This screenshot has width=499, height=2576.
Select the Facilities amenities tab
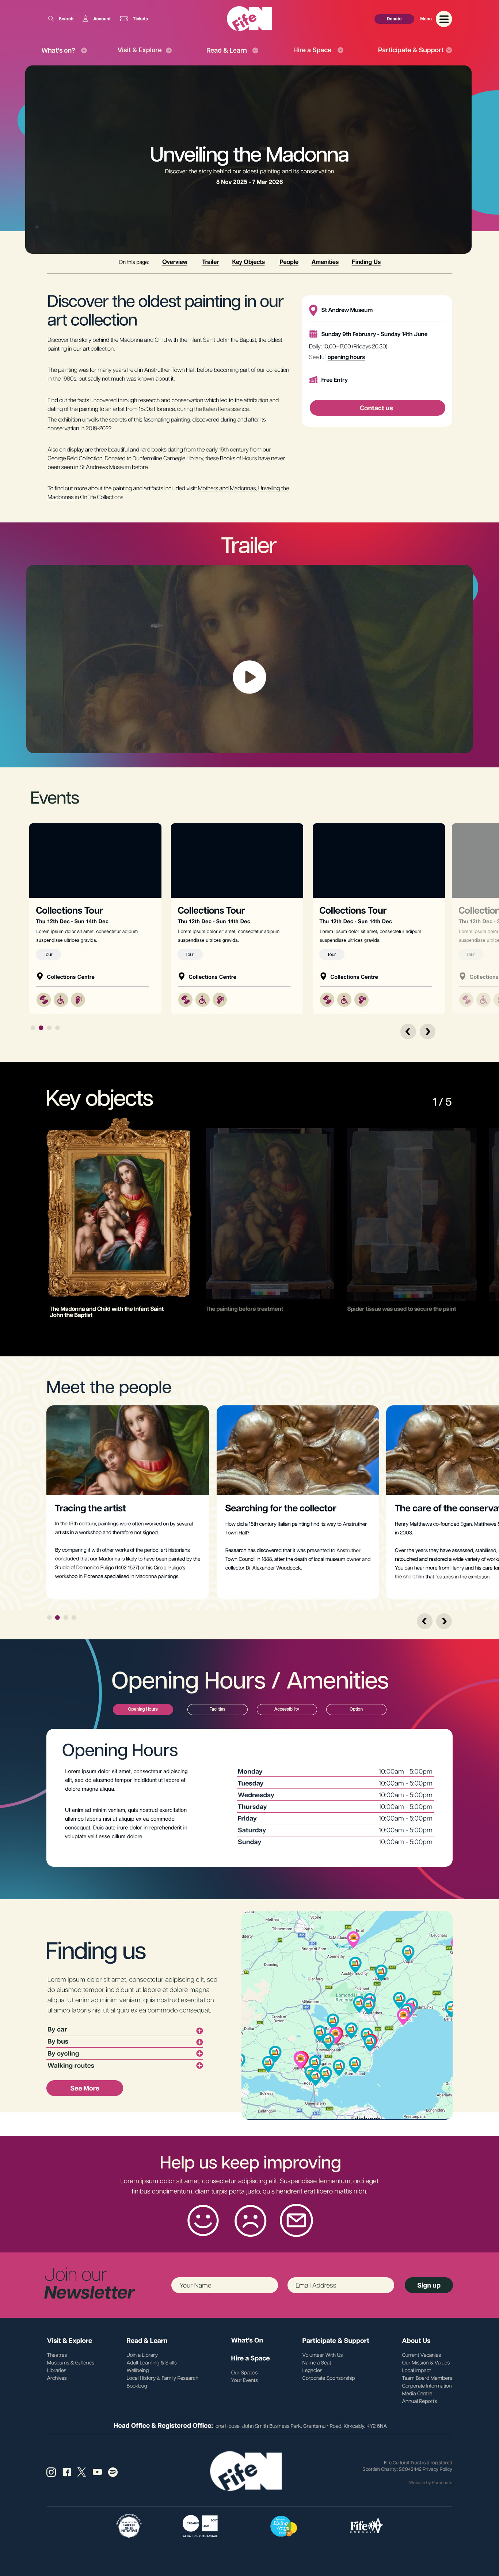click(x=217, y=1709)
